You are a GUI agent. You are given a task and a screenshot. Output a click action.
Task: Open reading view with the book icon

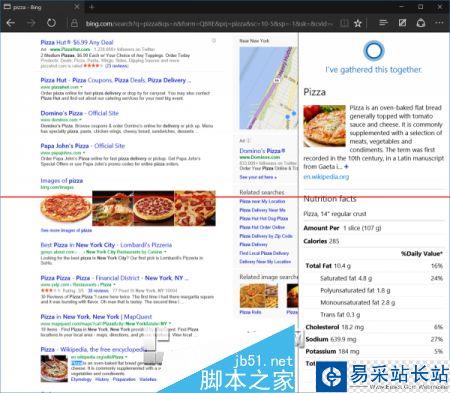click(x=344, y=23)
